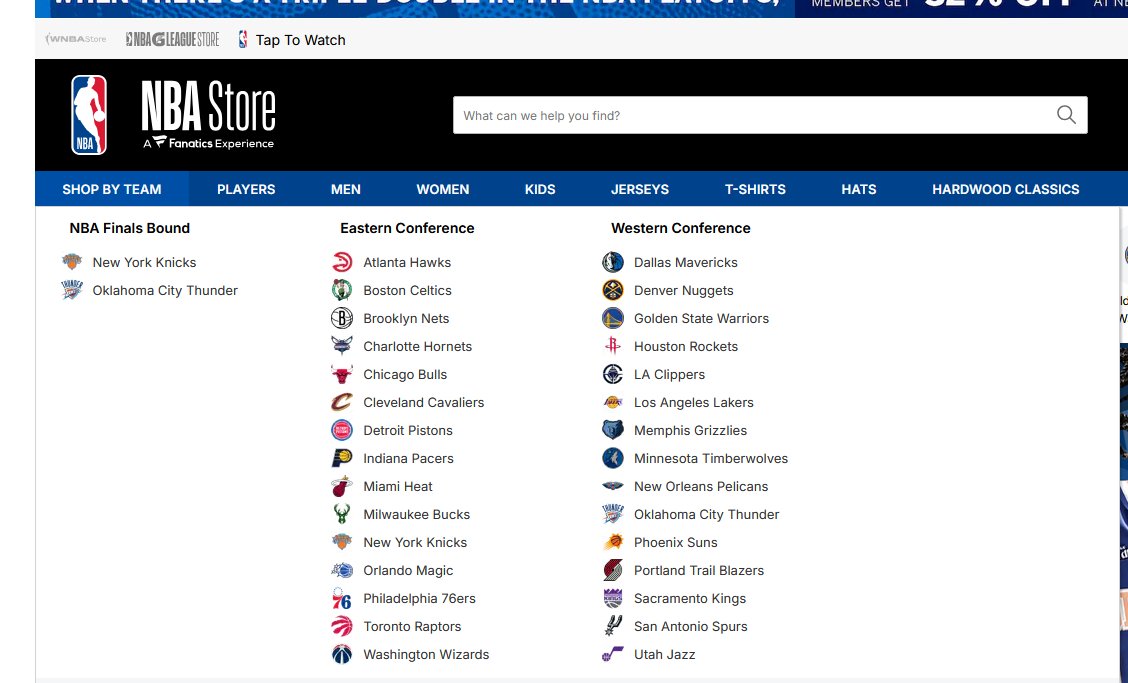Click the NBA Store Fanatics Experience wordmark
The width and height of the screenshot is (1128, 683).
209,115
